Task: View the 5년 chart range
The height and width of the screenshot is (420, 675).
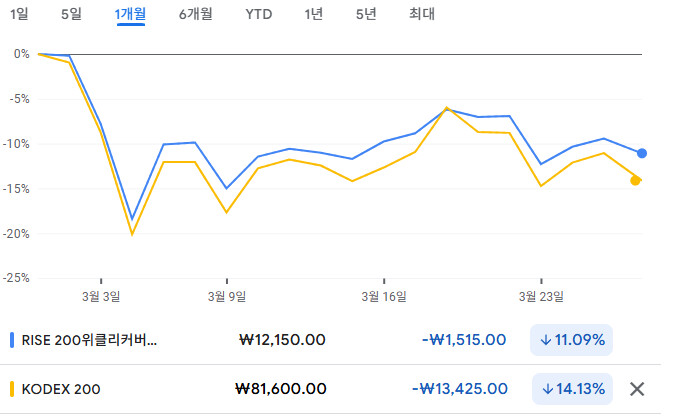Action: coord(366,14)
